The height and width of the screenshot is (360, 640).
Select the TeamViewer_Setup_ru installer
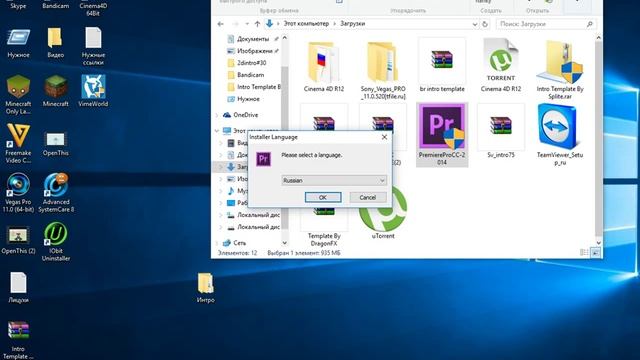click(560, 135)
